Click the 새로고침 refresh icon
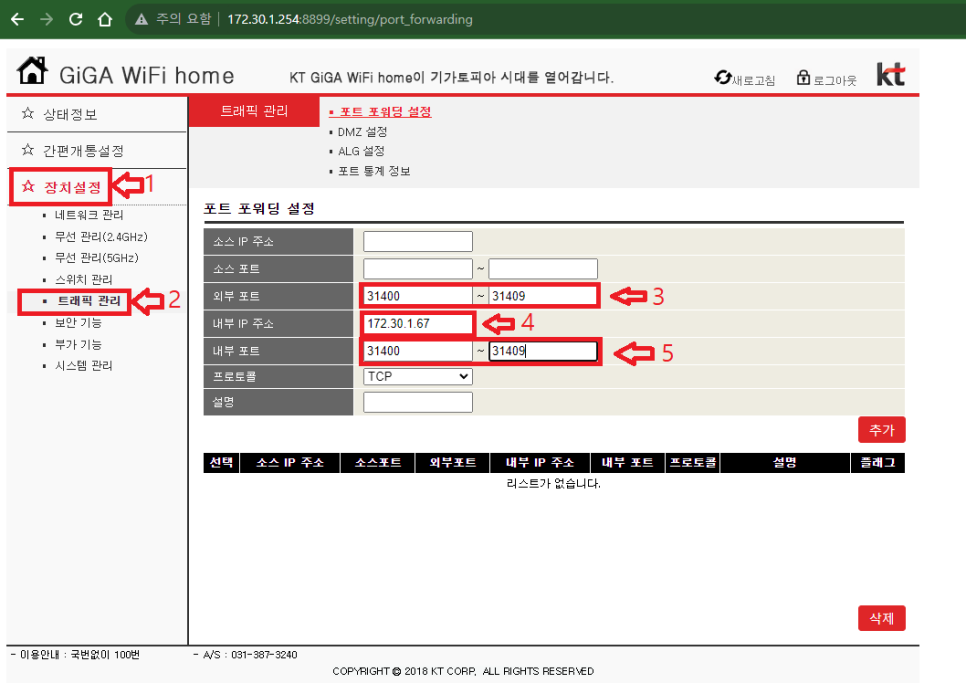Image resolution: width=966 pixels, height=683 pixels. point(722,78)
